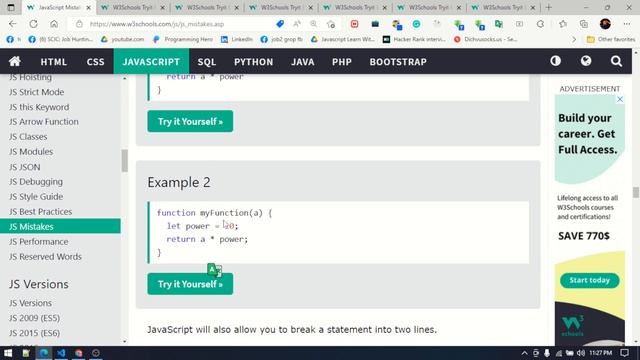The width and height of the screenshot is (640, 360).
Task: Switch to the last W3Schools Tryit tab
Action: click(x=503, y=7)
